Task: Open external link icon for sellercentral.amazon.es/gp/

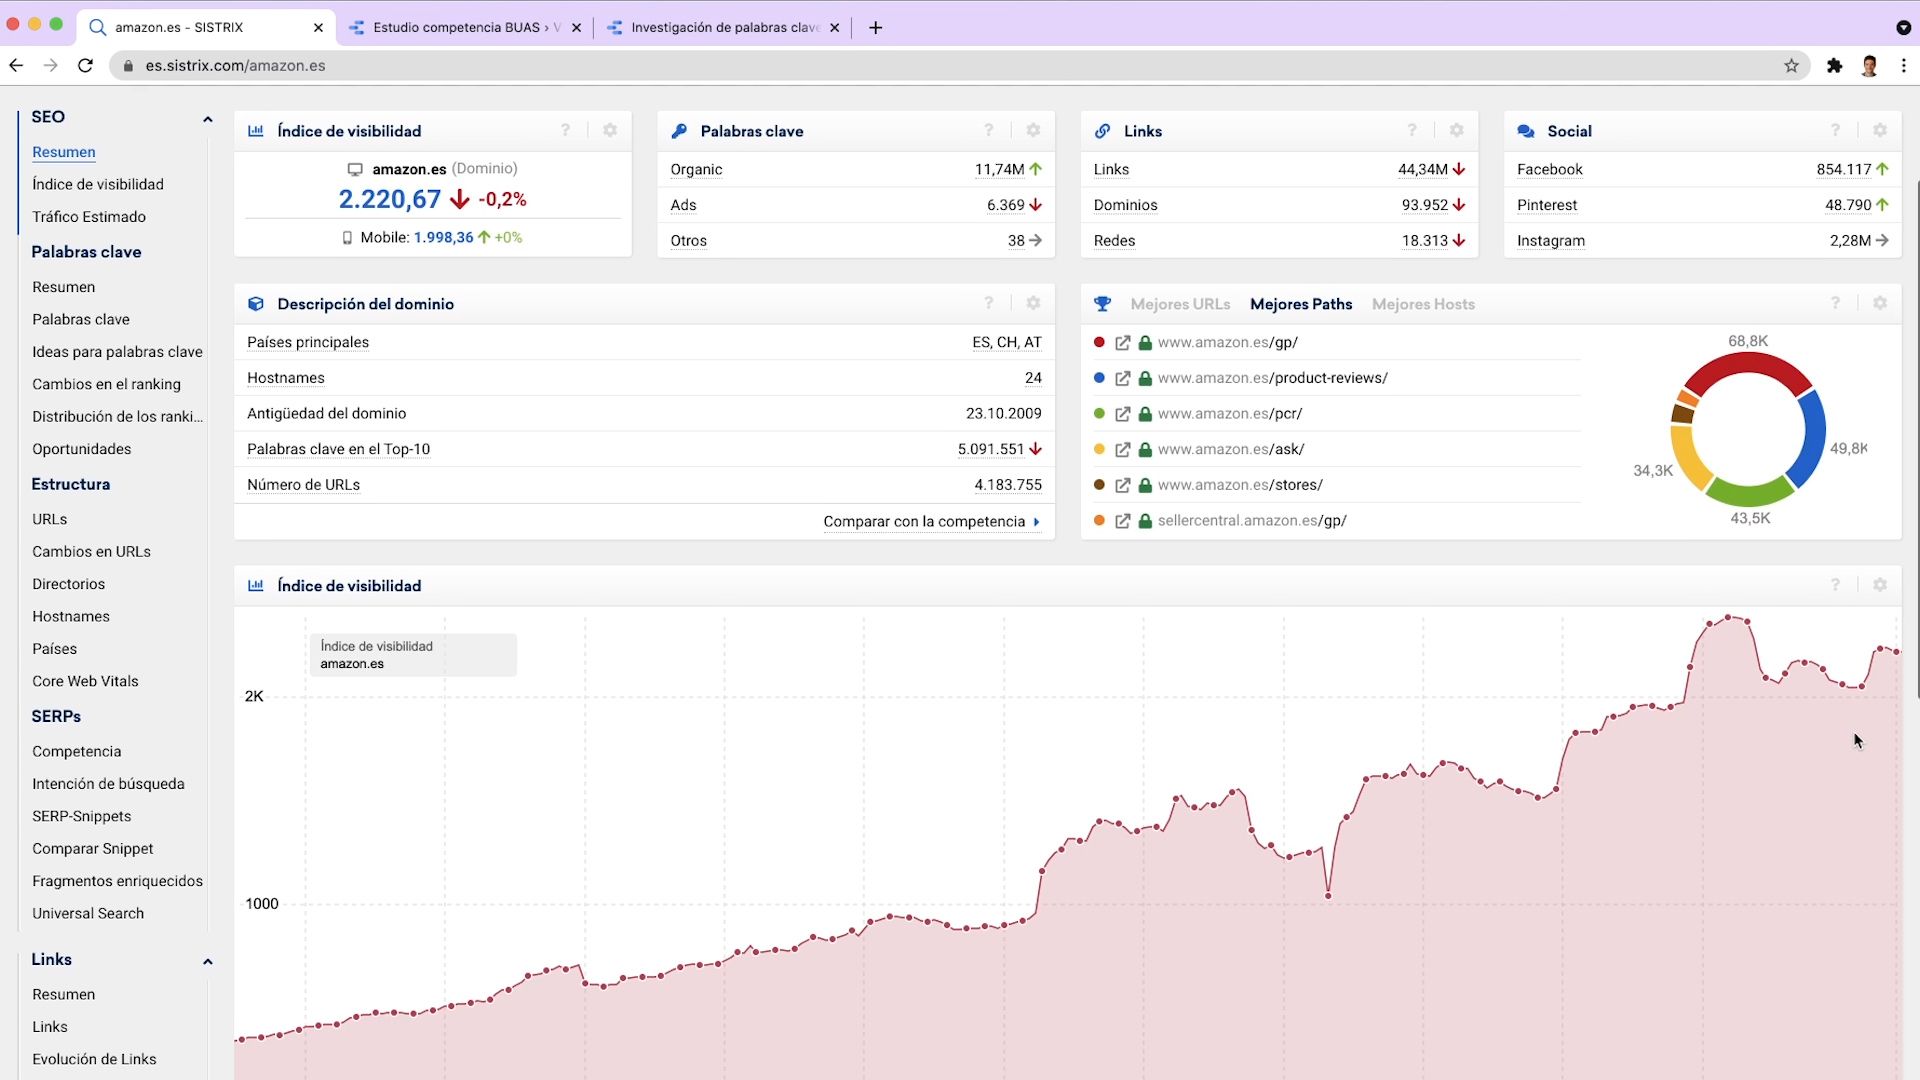Action: [1123, 521]
